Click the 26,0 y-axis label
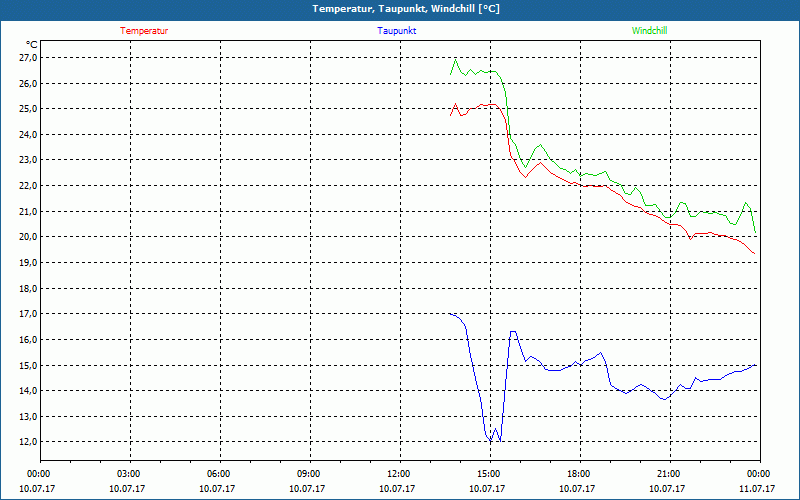This screenshot has height=500, width=800. point(28,83)
